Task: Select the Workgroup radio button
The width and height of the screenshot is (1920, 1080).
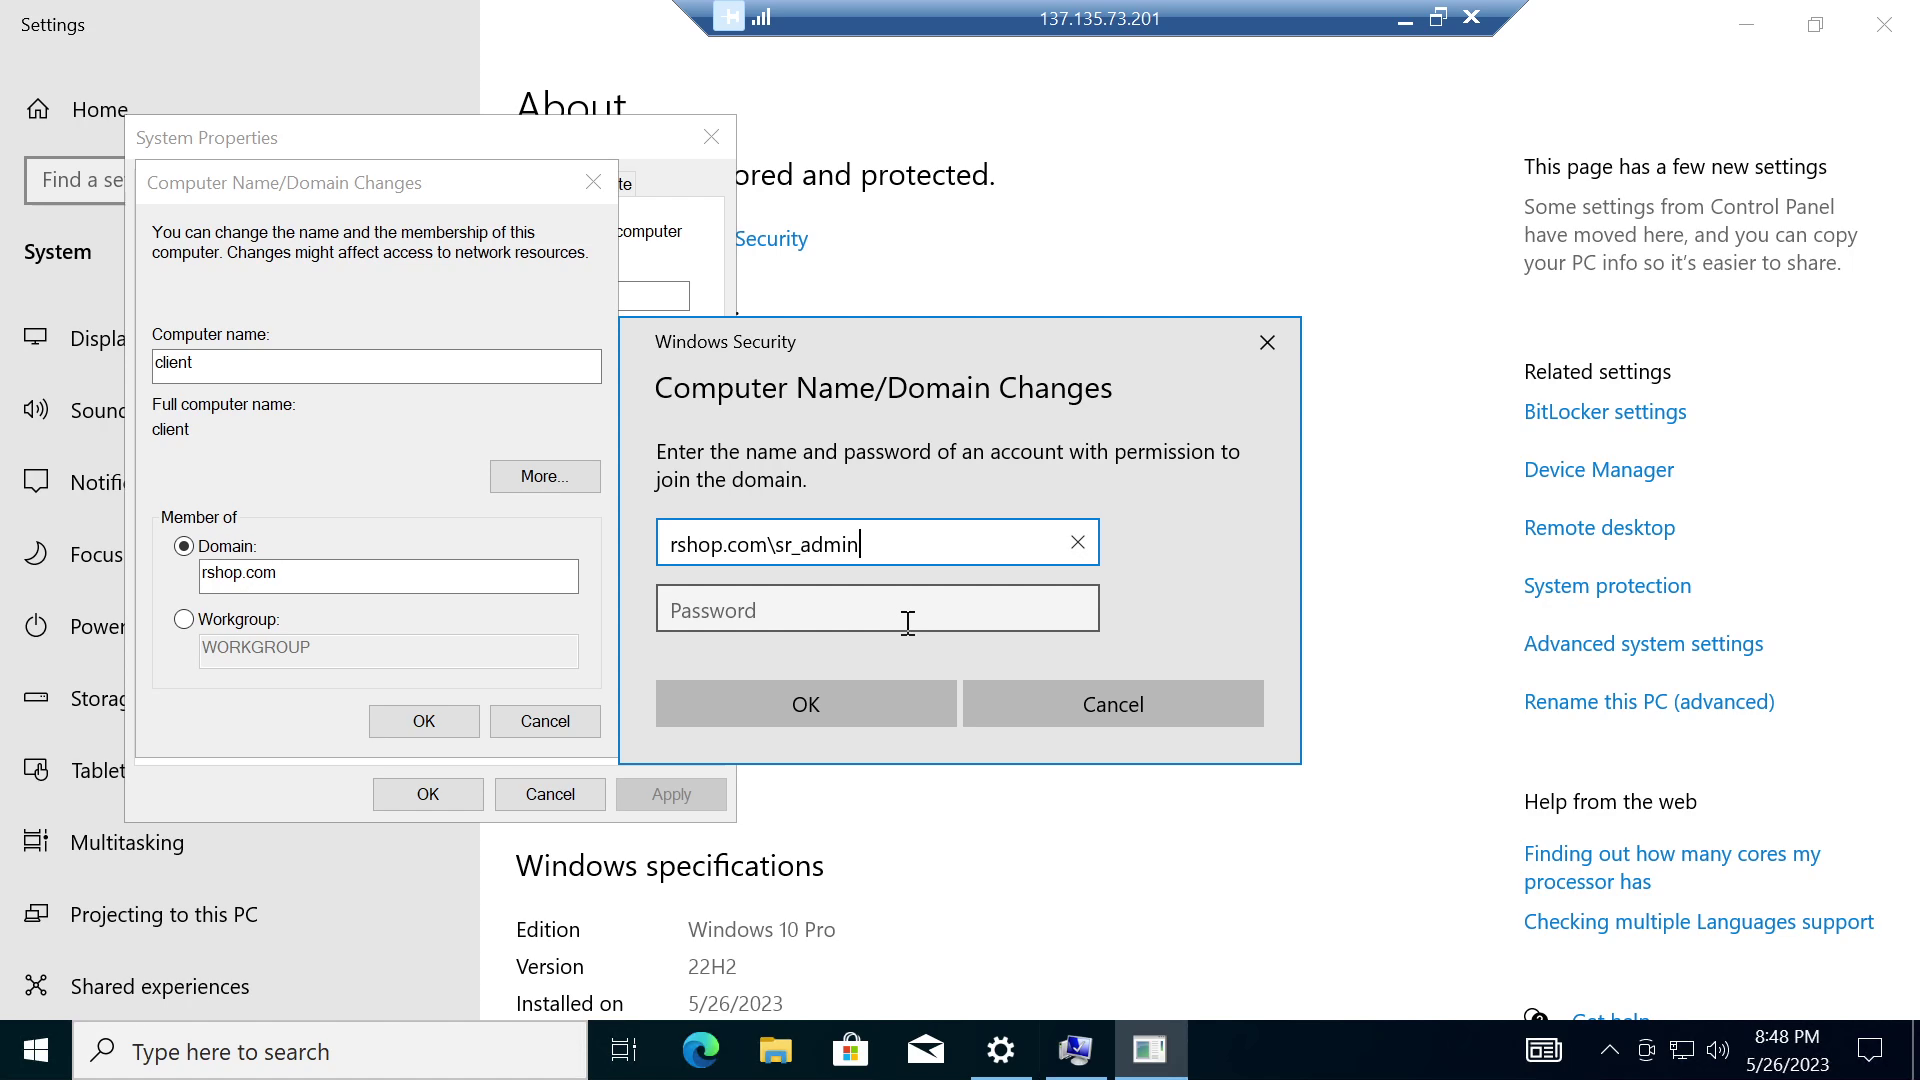Action: (x=184, y=619)
